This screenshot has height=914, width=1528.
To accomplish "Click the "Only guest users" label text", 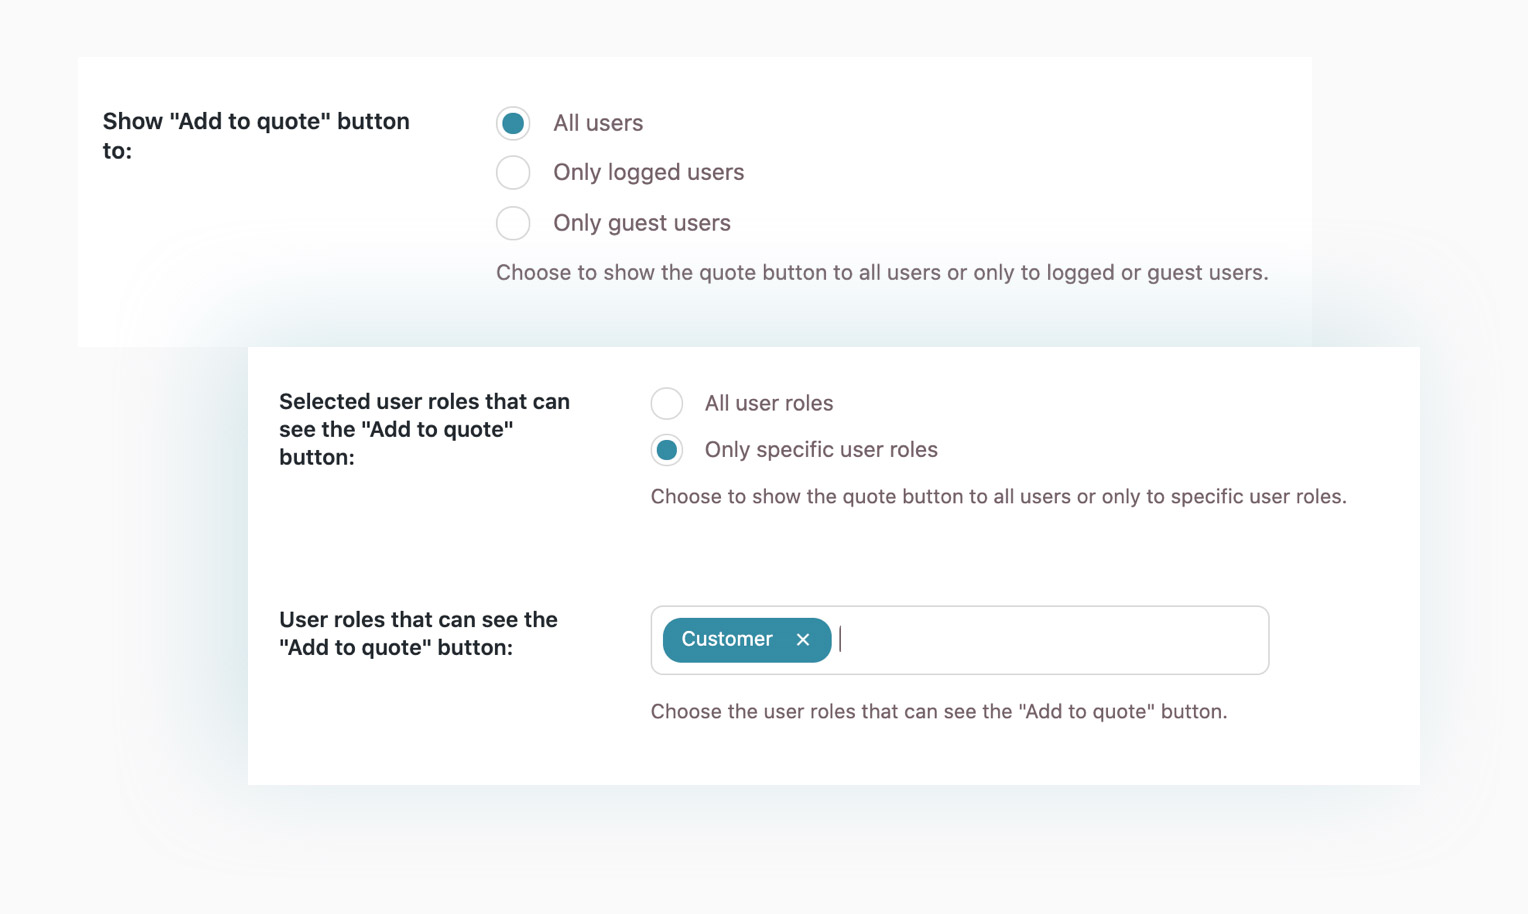I will coord(642,223).
